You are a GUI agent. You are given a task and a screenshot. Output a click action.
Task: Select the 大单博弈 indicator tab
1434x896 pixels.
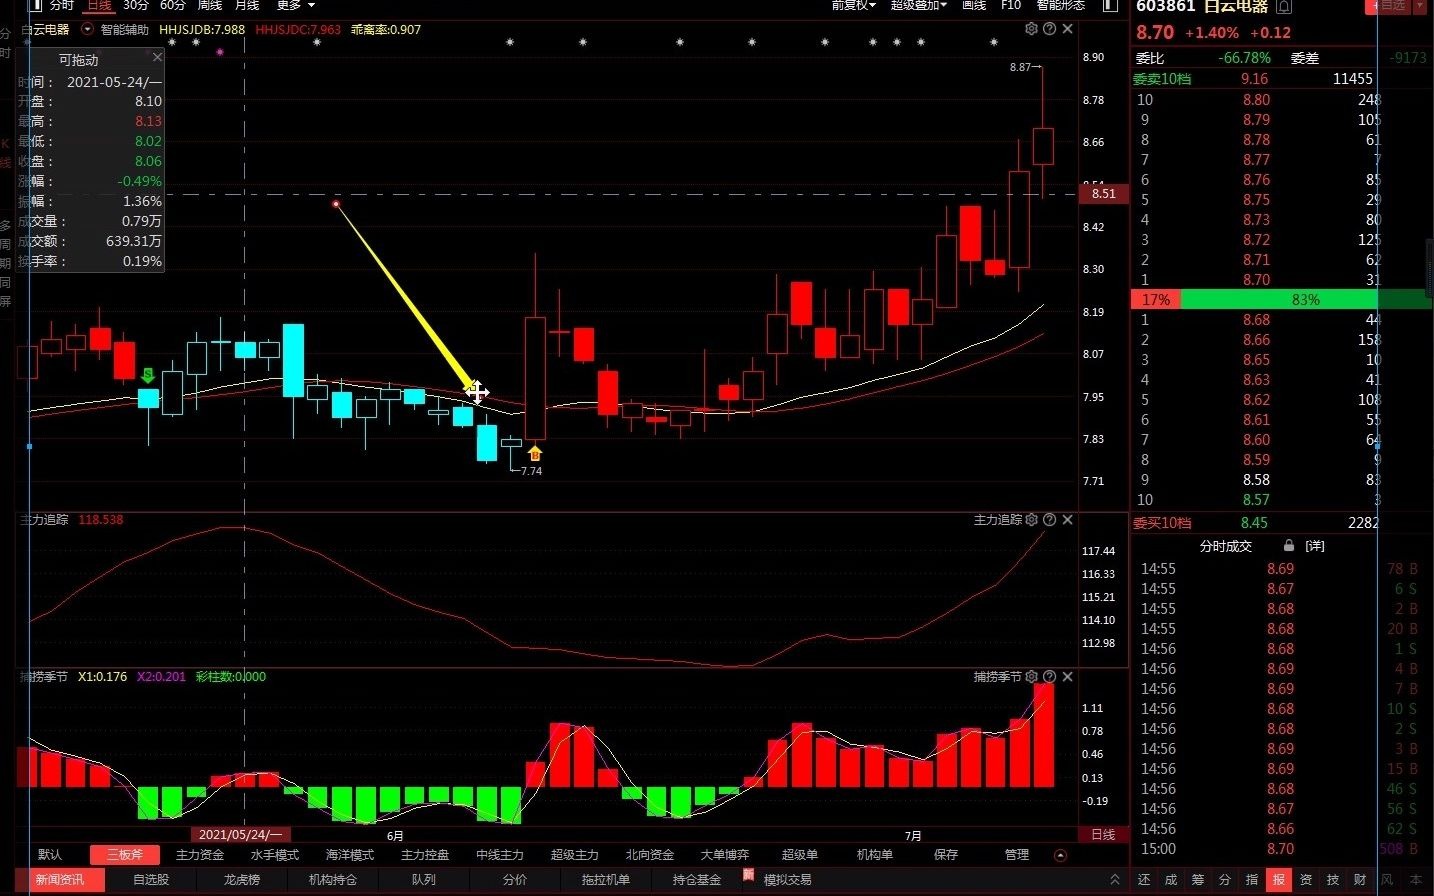(725, 855)
